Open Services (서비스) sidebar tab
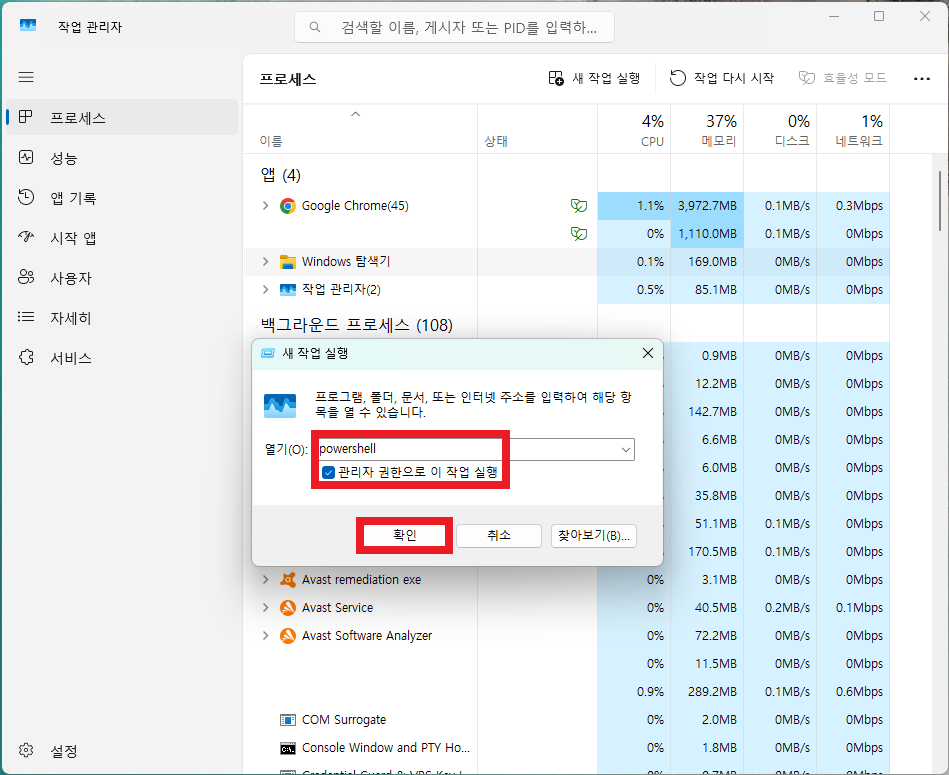949x775 pixels. 122,358
